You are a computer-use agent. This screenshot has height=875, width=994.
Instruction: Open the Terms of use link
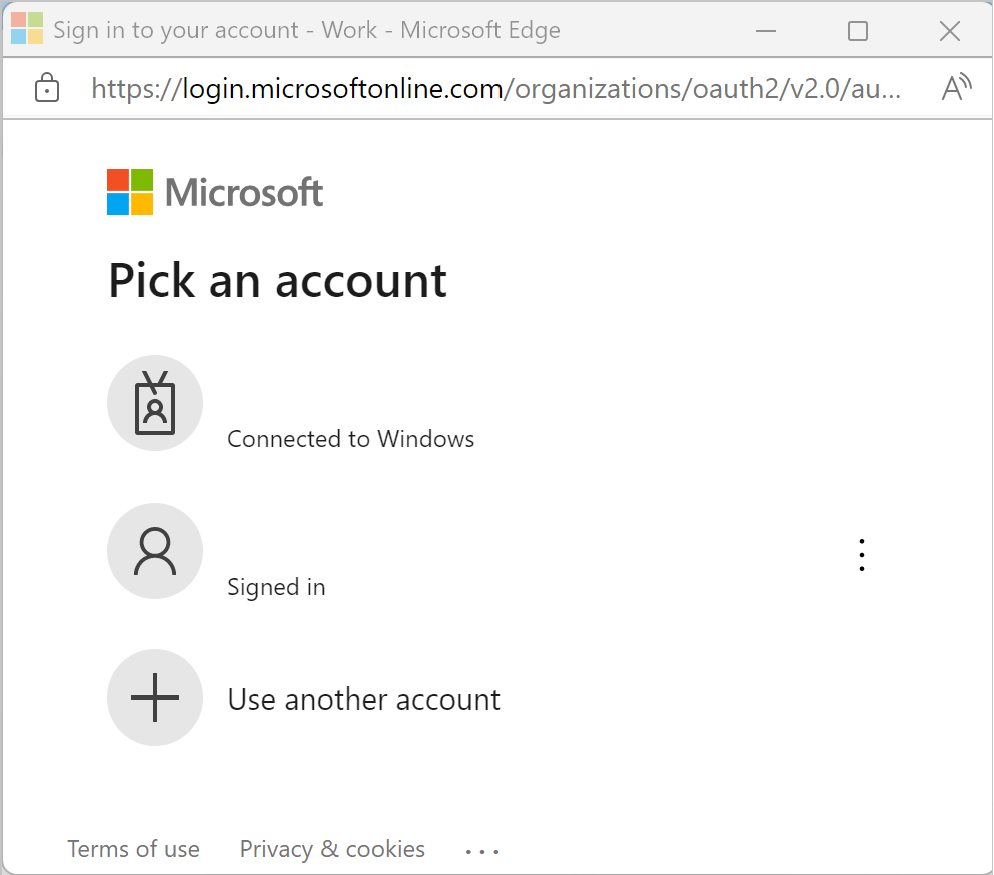(x=133, y=848)
